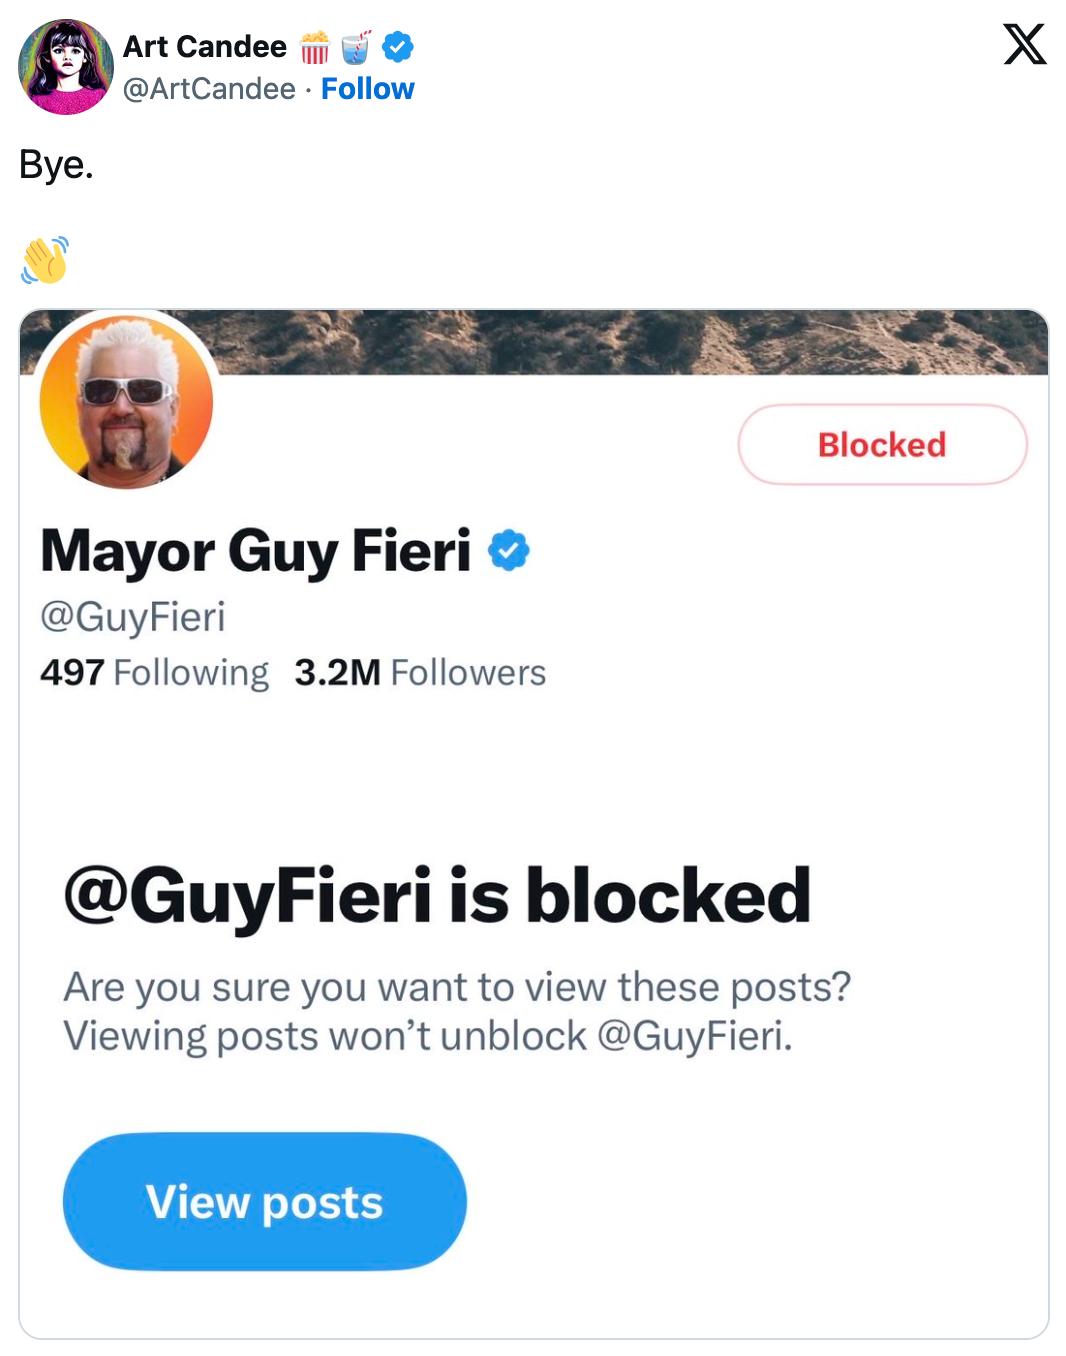Open the 3.2M Followers list
This screenshot has height=1356, width=1066.
(x=420, y=673)
